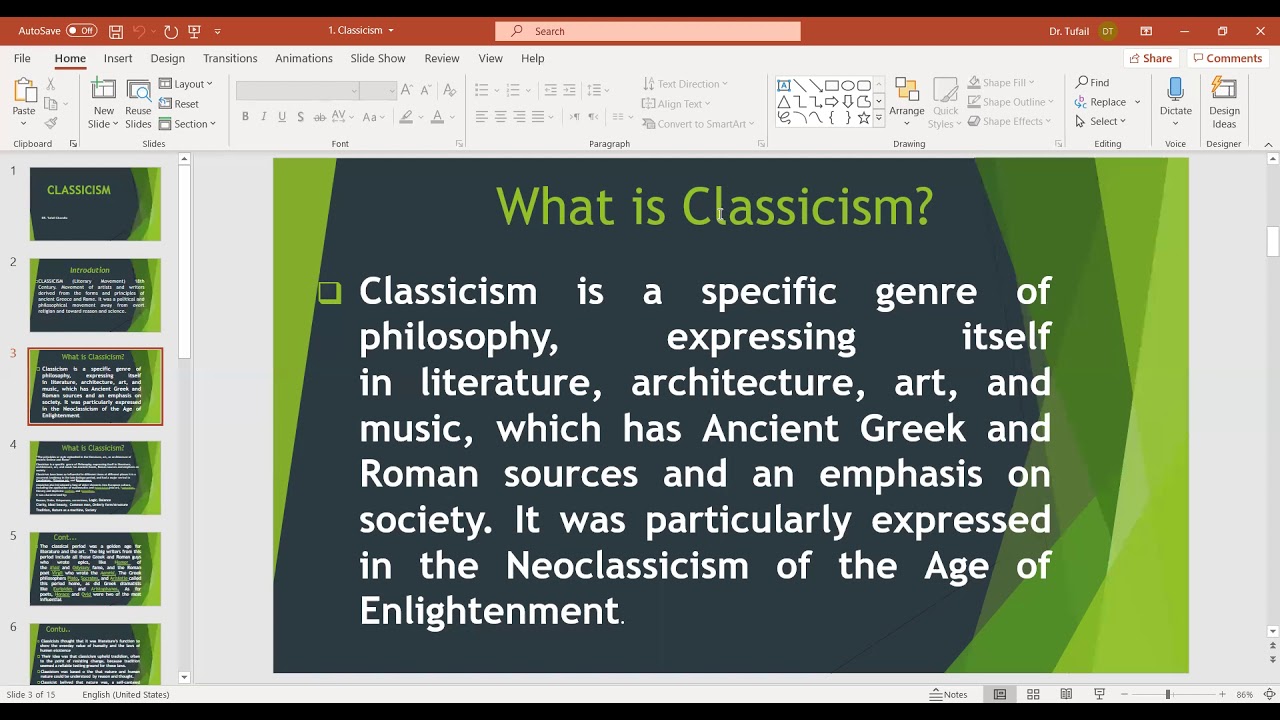
Task: Switch to Slide Sorter view icon
Action: (1033, 694)
